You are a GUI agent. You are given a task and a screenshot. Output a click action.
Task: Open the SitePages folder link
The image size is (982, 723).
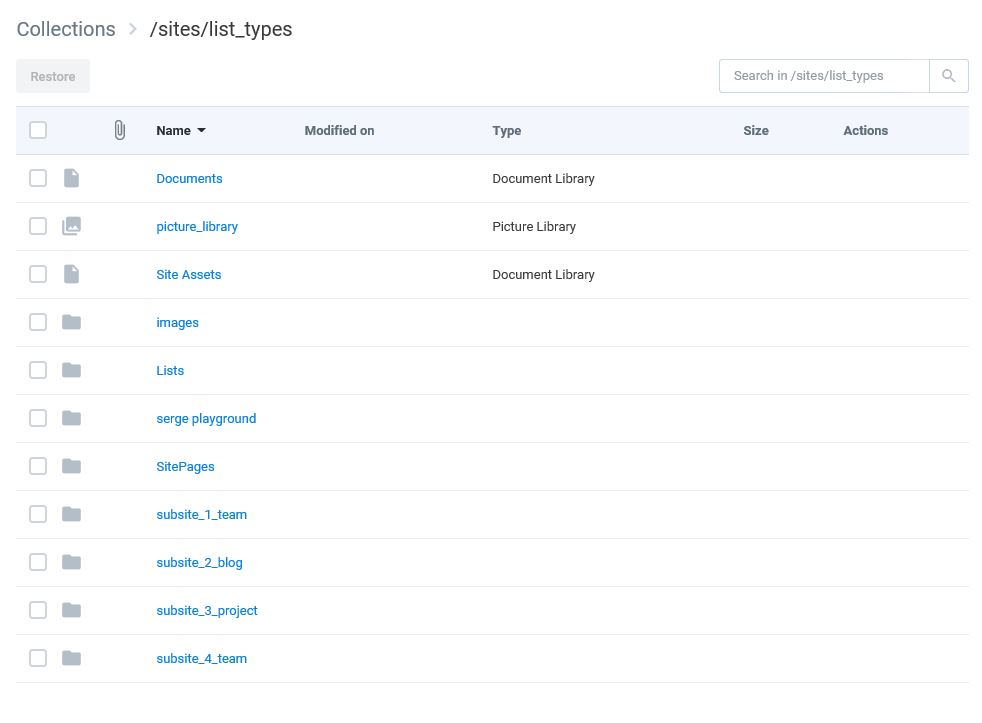click(x=185, y=467)
